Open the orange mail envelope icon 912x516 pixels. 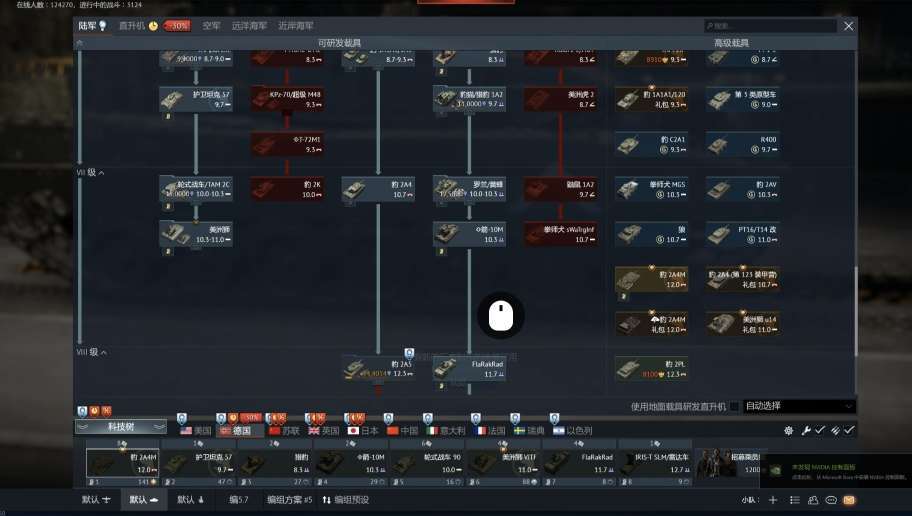tap(849, 500)
